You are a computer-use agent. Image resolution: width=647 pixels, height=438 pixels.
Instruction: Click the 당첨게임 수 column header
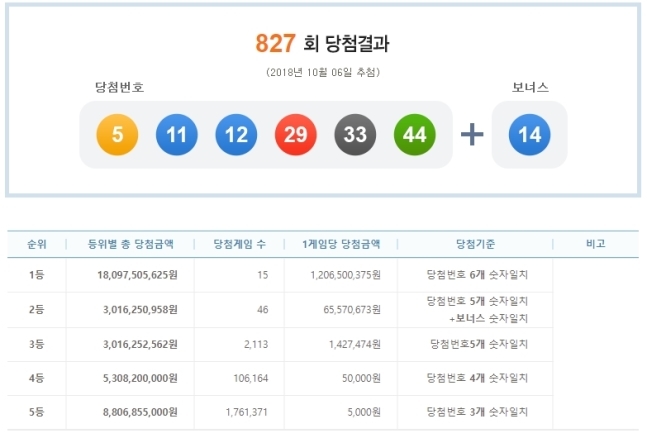[239, 244]
